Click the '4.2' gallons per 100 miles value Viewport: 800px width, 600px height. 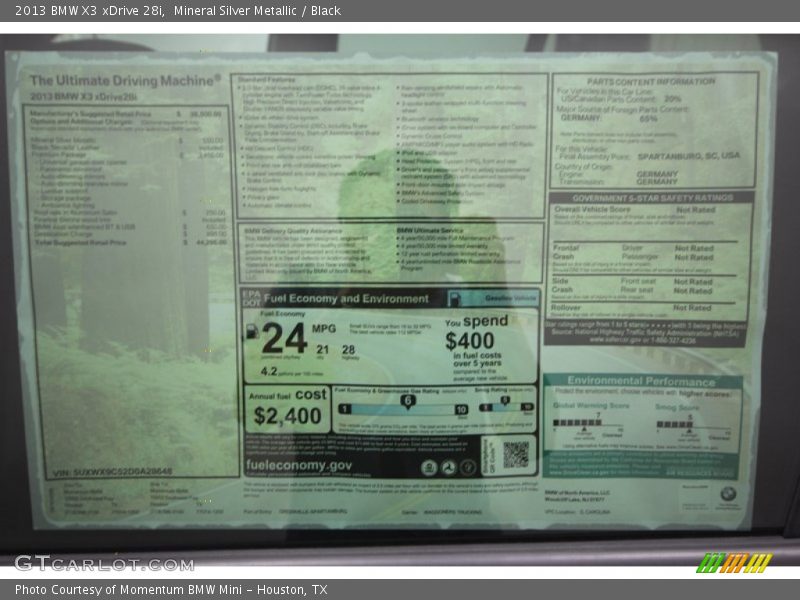(269, 371)
